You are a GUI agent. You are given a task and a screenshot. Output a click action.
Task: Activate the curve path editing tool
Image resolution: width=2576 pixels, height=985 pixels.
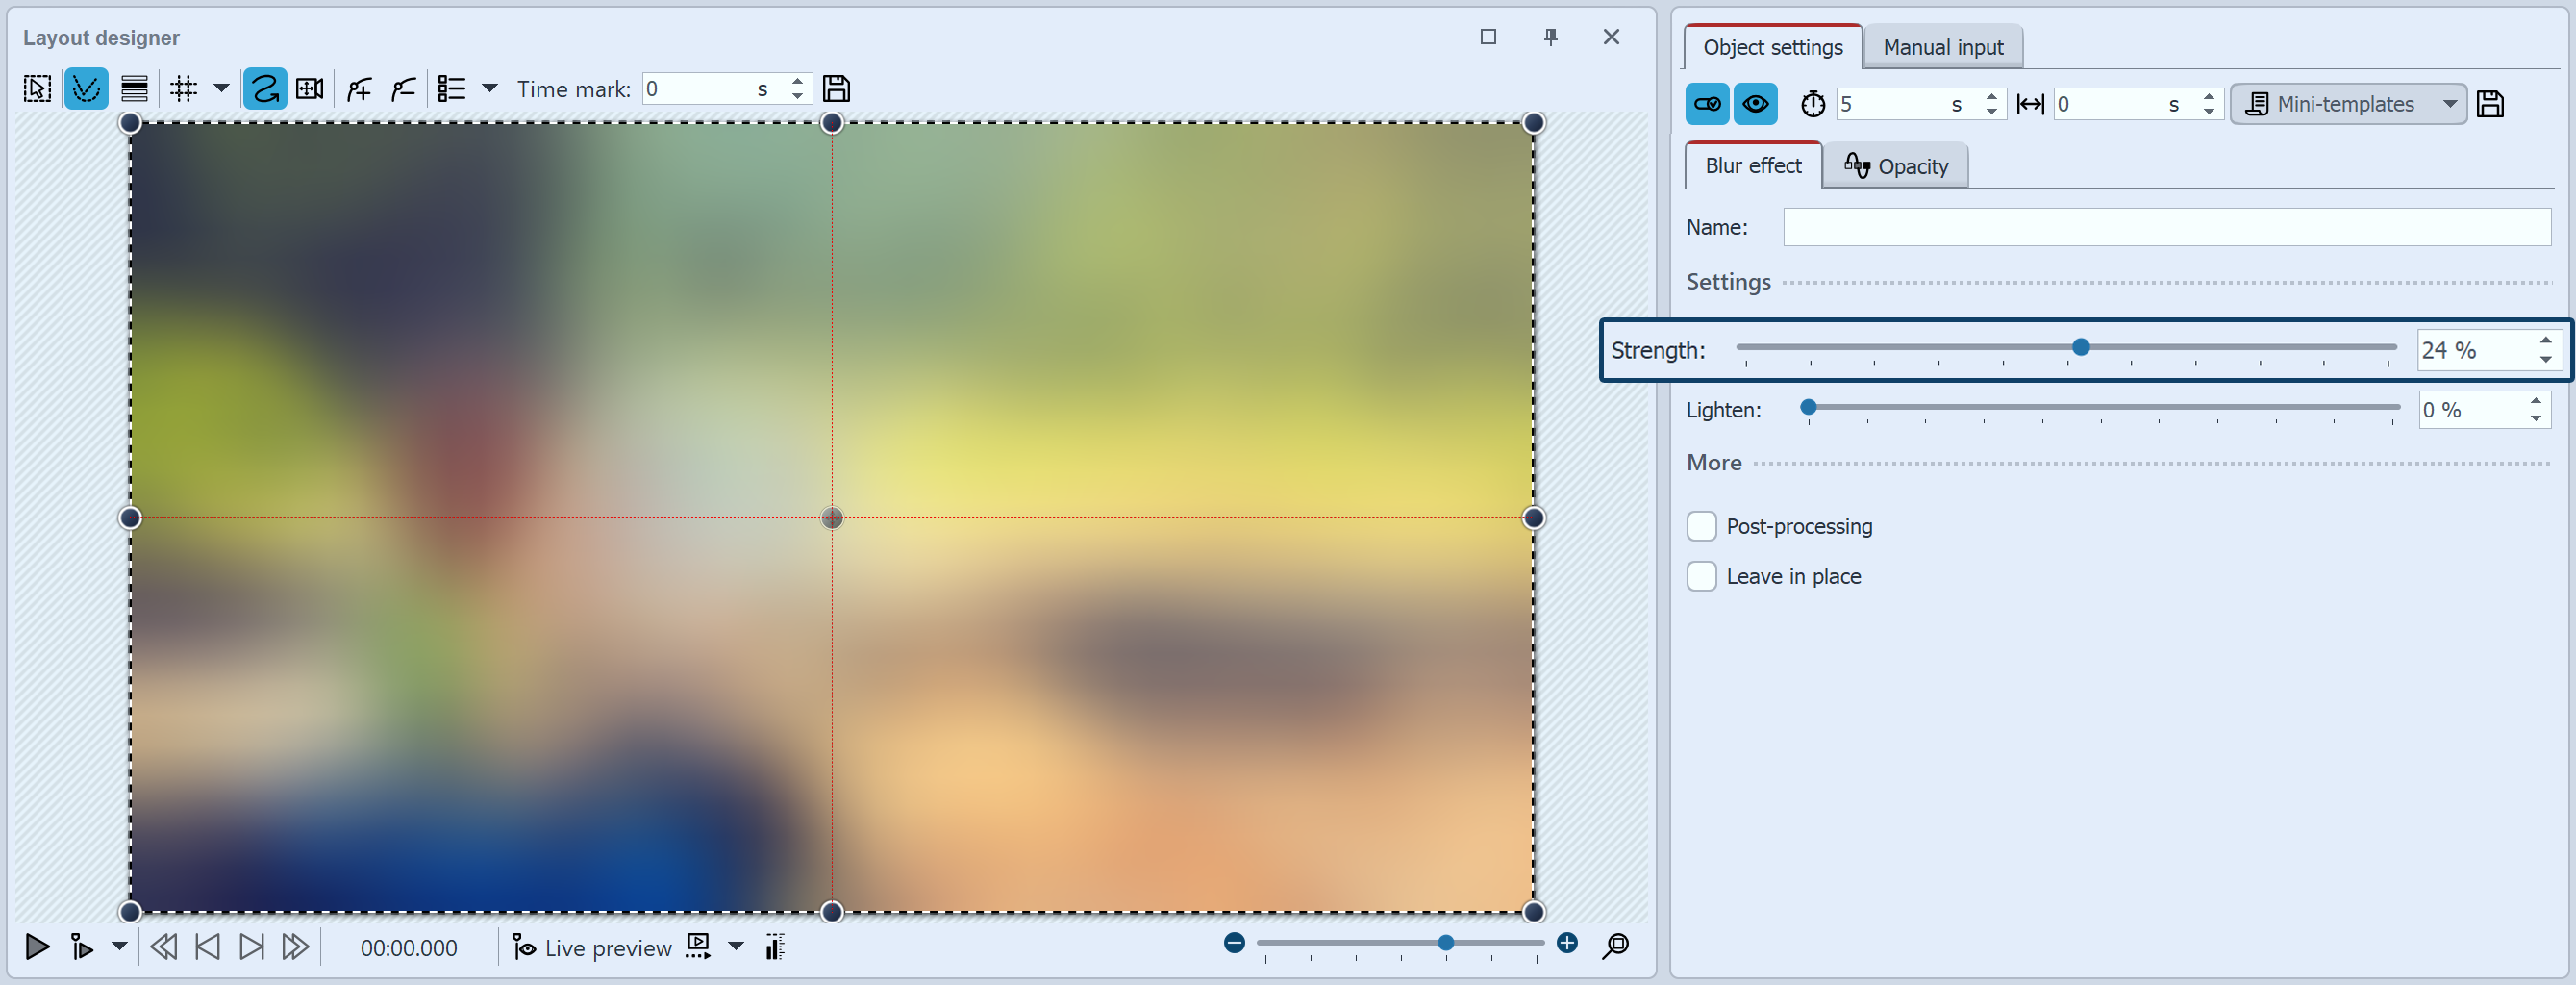[86, 88]
